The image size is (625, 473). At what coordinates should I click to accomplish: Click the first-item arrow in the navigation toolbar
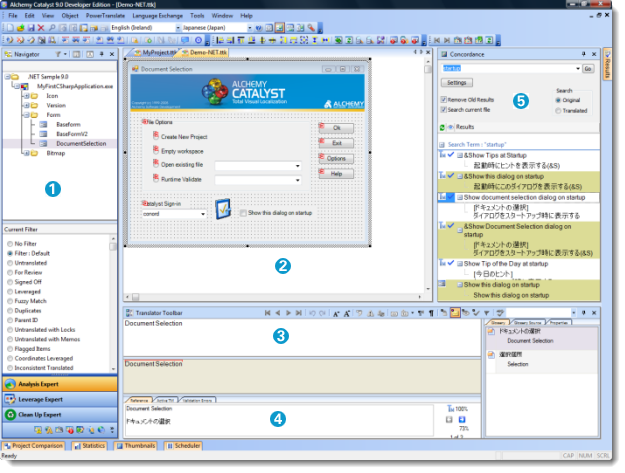point(437,40)
